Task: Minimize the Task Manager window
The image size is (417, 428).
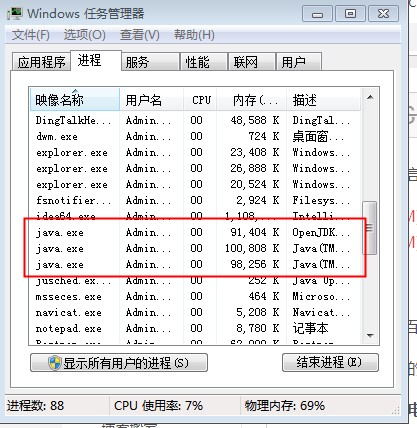Action: tap(317, 14)
